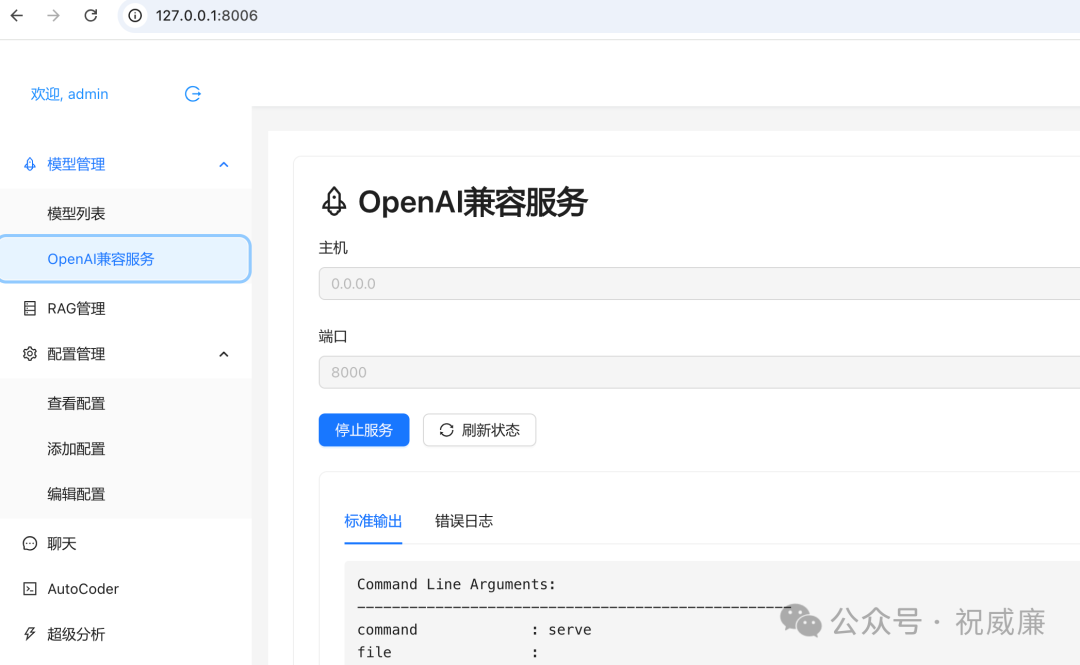Click the refresh icon next to 欢迎 admin
The width and height of the screenshot is (1080, 665).
[x=192, y=93]
